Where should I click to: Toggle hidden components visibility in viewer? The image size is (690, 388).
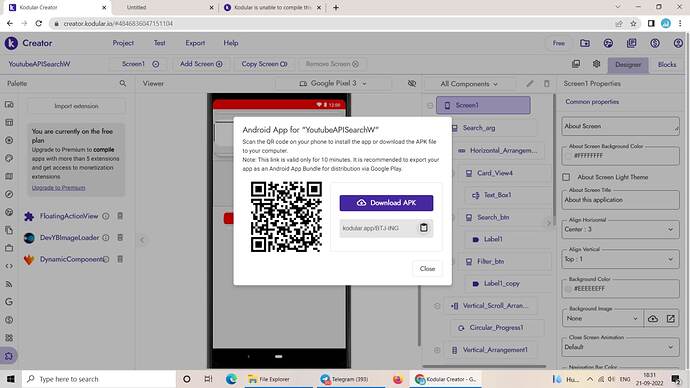pos(411,83)
